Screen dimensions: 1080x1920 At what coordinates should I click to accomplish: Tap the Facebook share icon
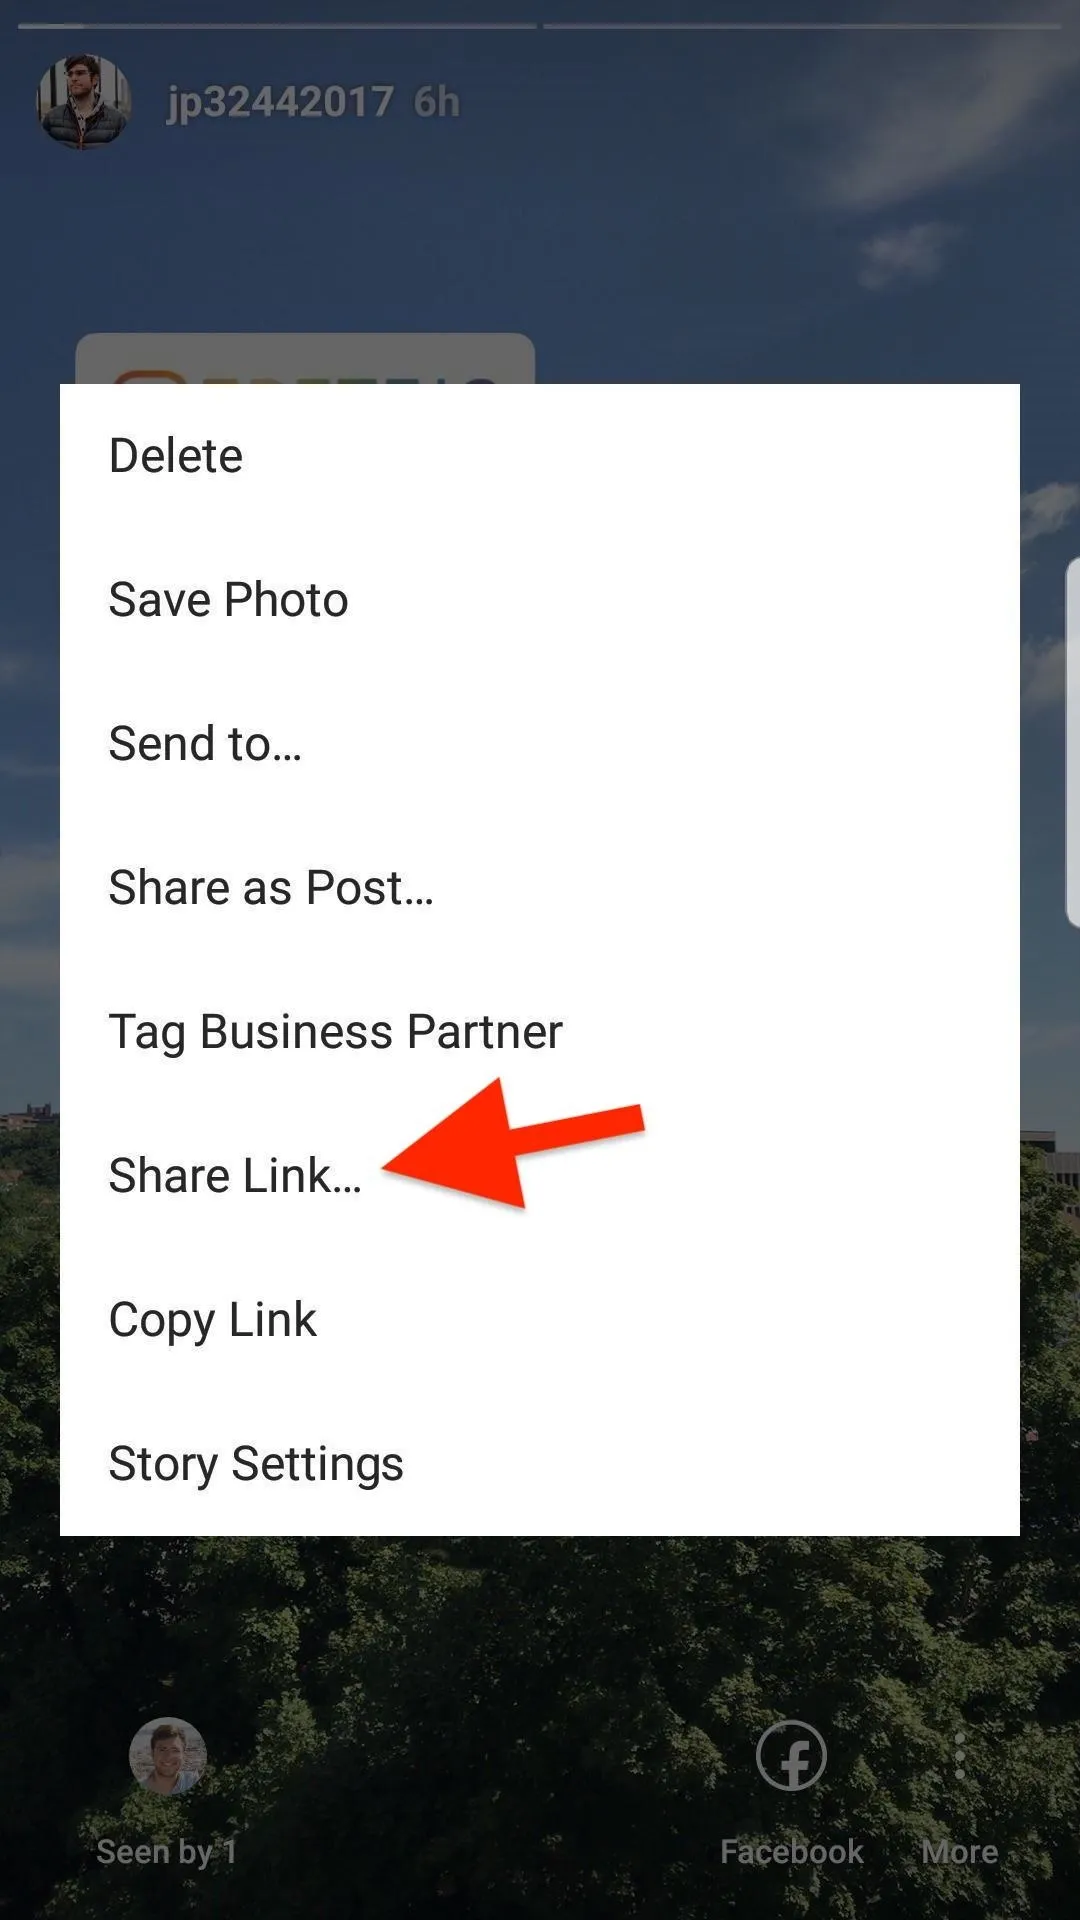point(791,1755)
